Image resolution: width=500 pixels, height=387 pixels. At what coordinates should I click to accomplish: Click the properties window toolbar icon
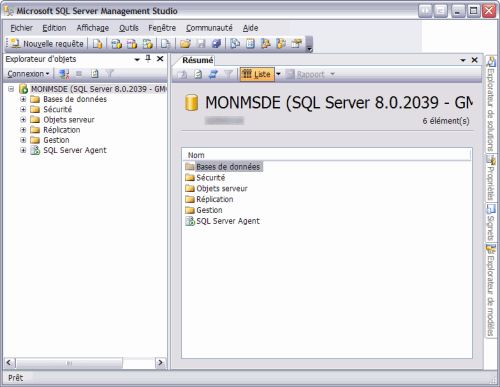tap(296, 44)
